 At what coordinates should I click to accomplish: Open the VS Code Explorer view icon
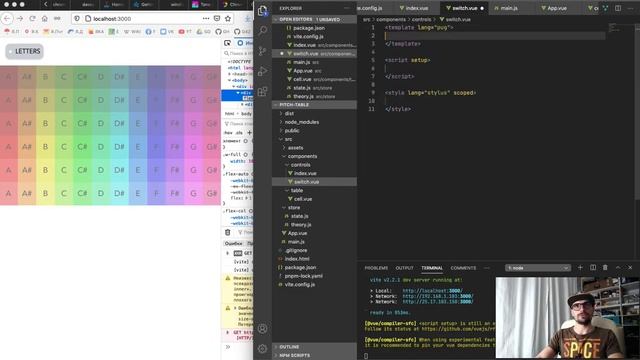click(263, 11)
